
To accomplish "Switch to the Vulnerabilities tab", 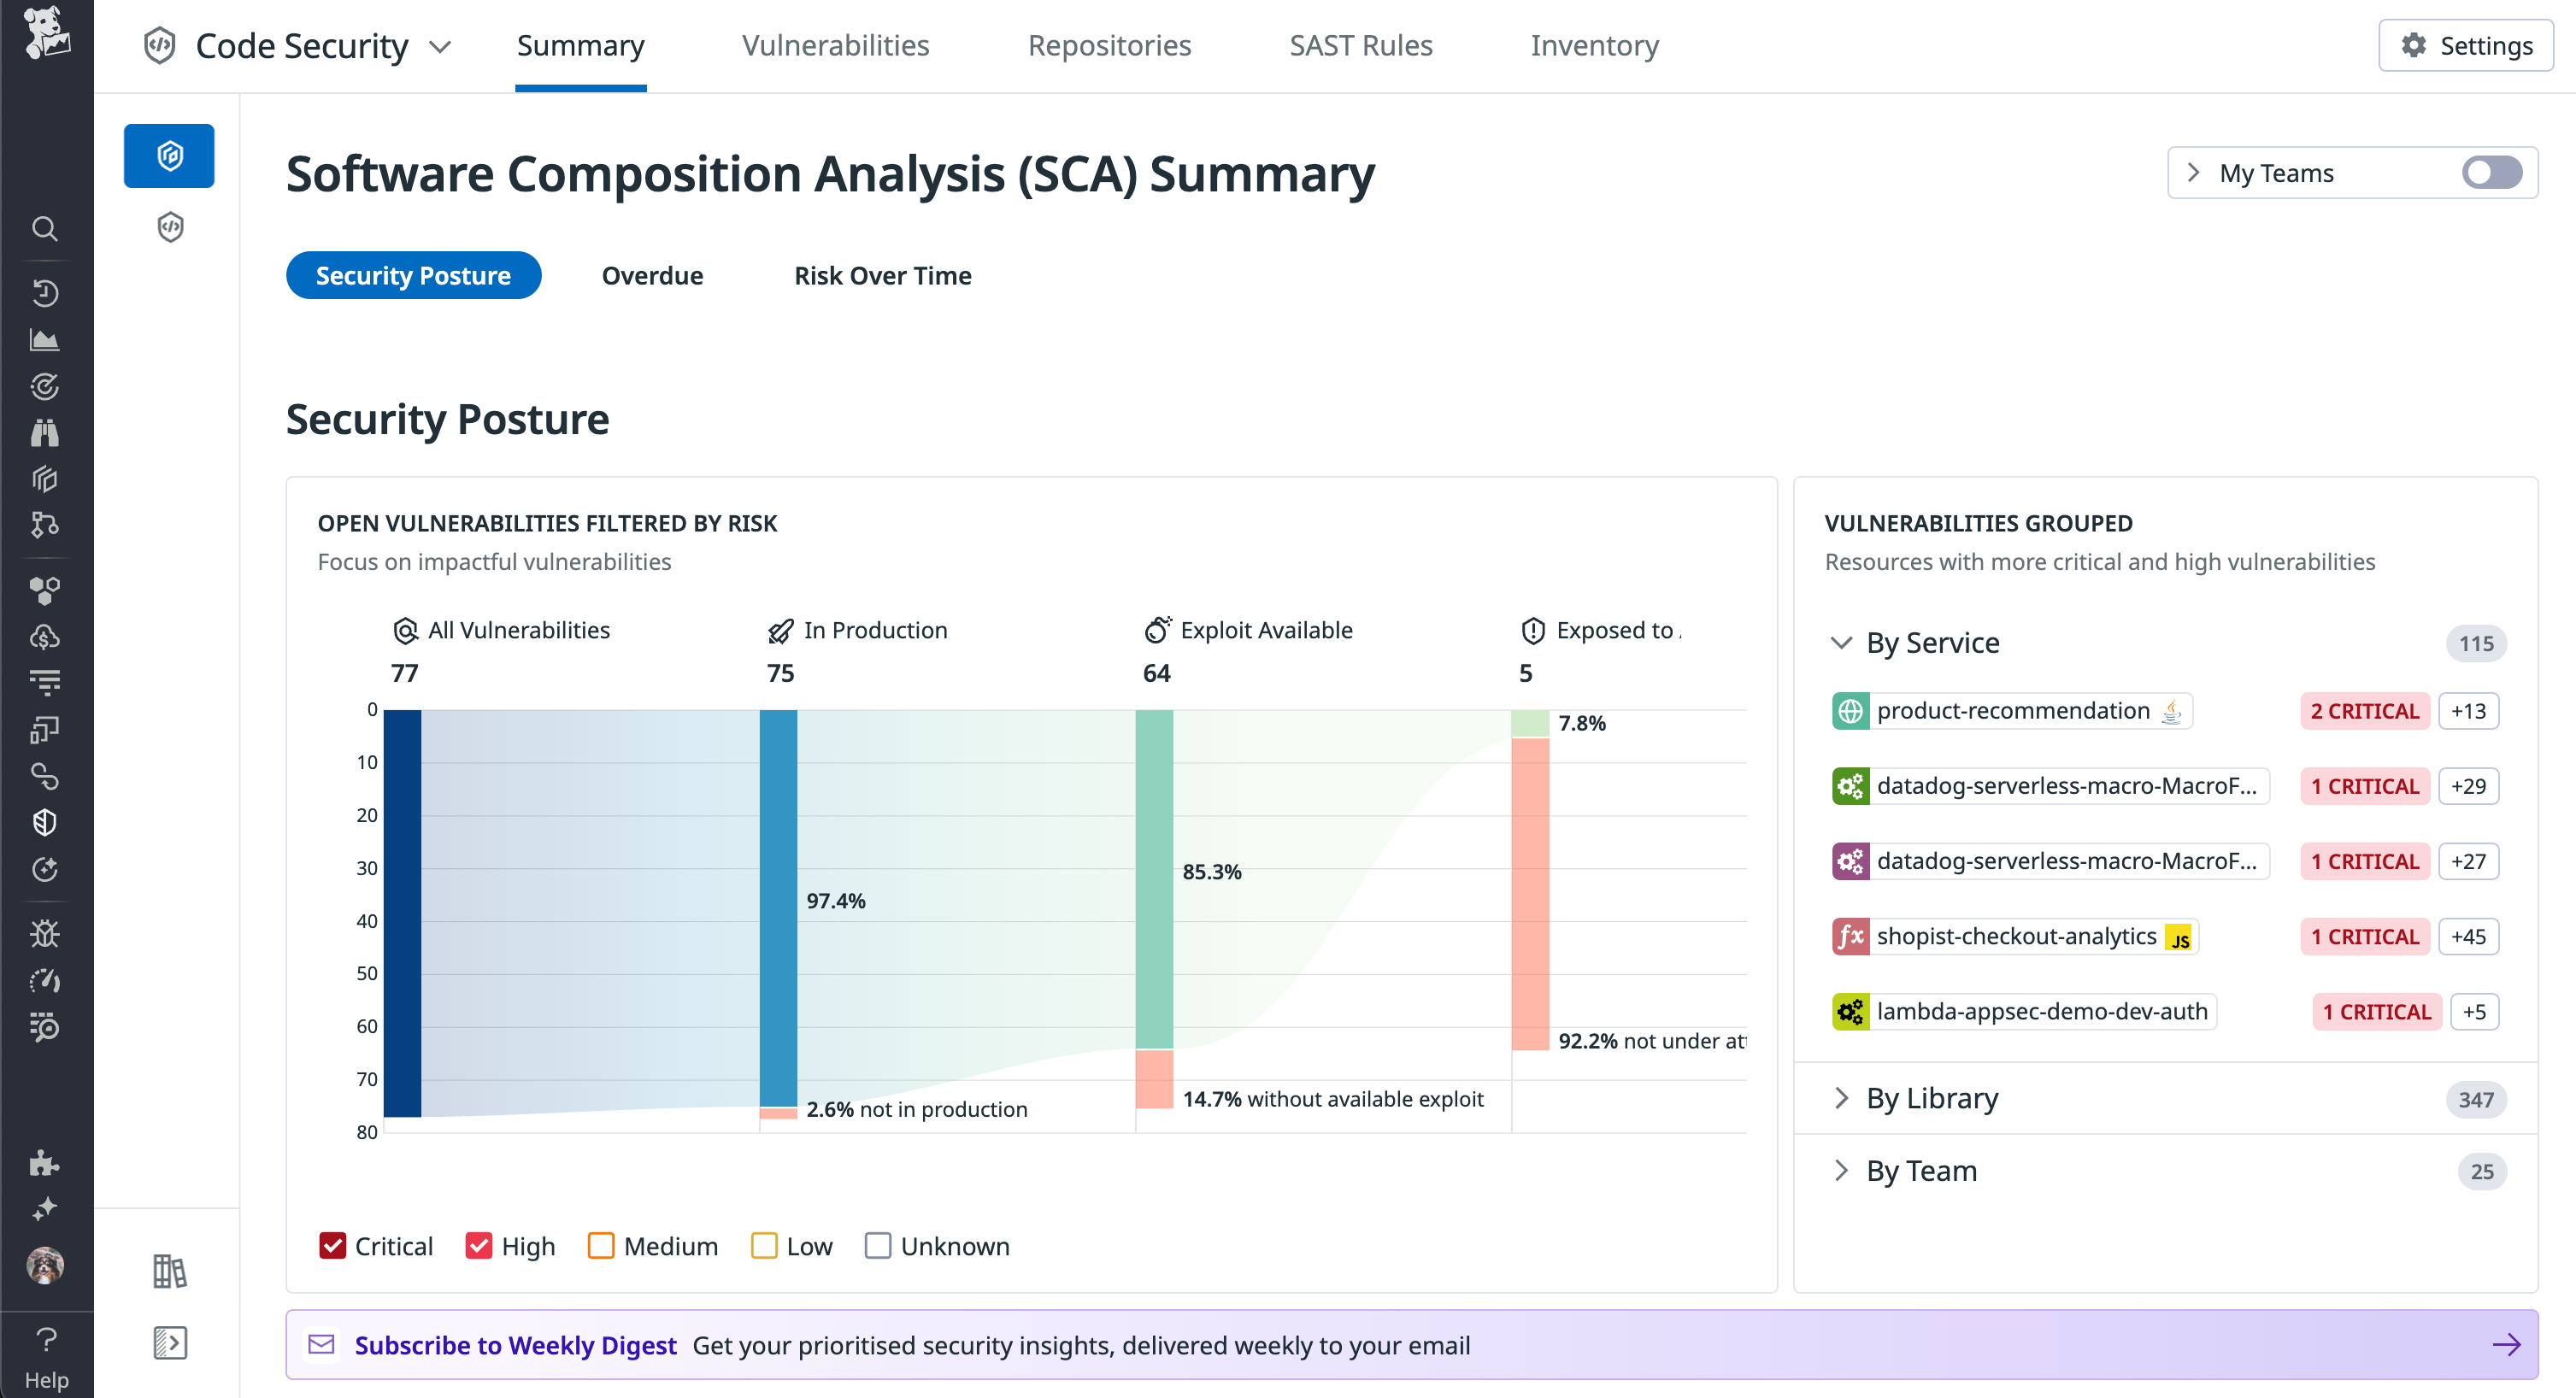I will point(835,46).
